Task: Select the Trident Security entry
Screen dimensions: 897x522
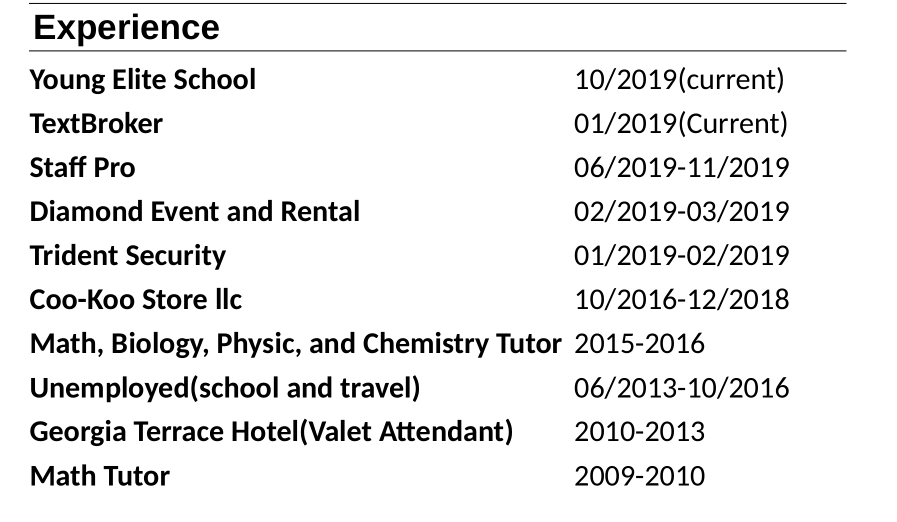Action: click(128, 256)
